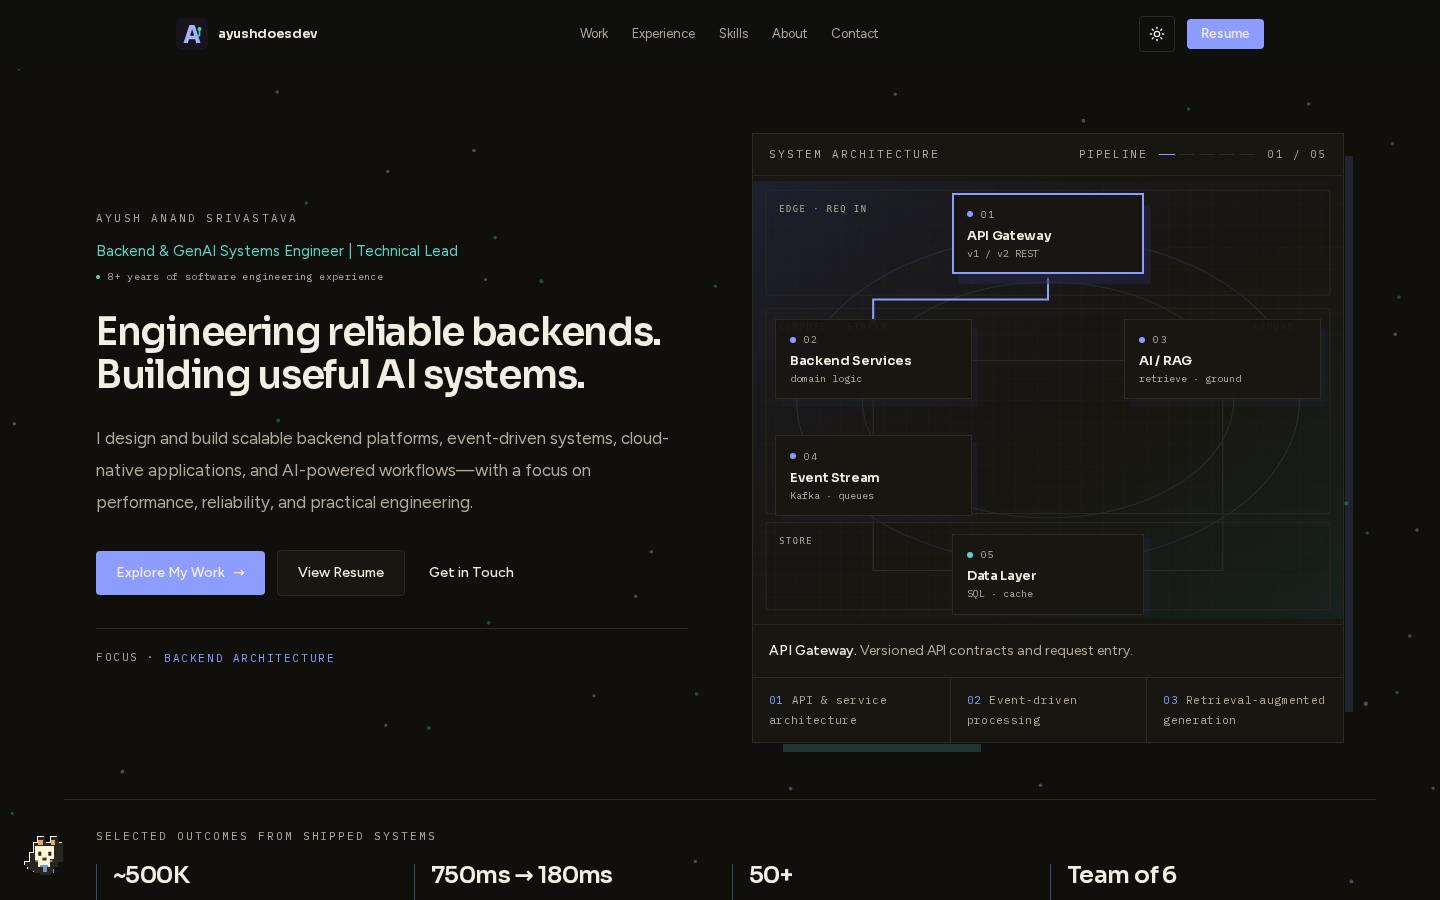This screenshot has height=900, width=1440.
Task: Click the '01 / 05' pipeline counter
Action: tap(1296, 155)
